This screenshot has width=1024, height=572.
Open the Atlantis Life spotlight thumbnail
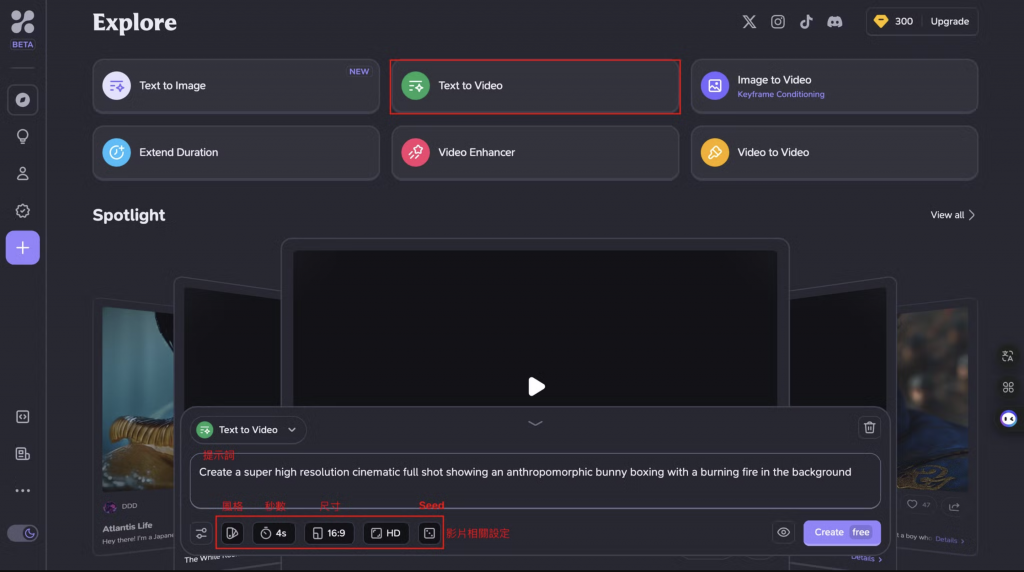point(138,398)
